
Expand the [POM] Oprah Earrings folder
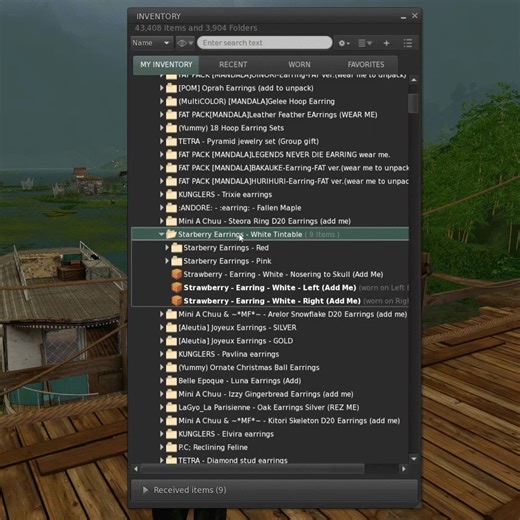point(162,88)
